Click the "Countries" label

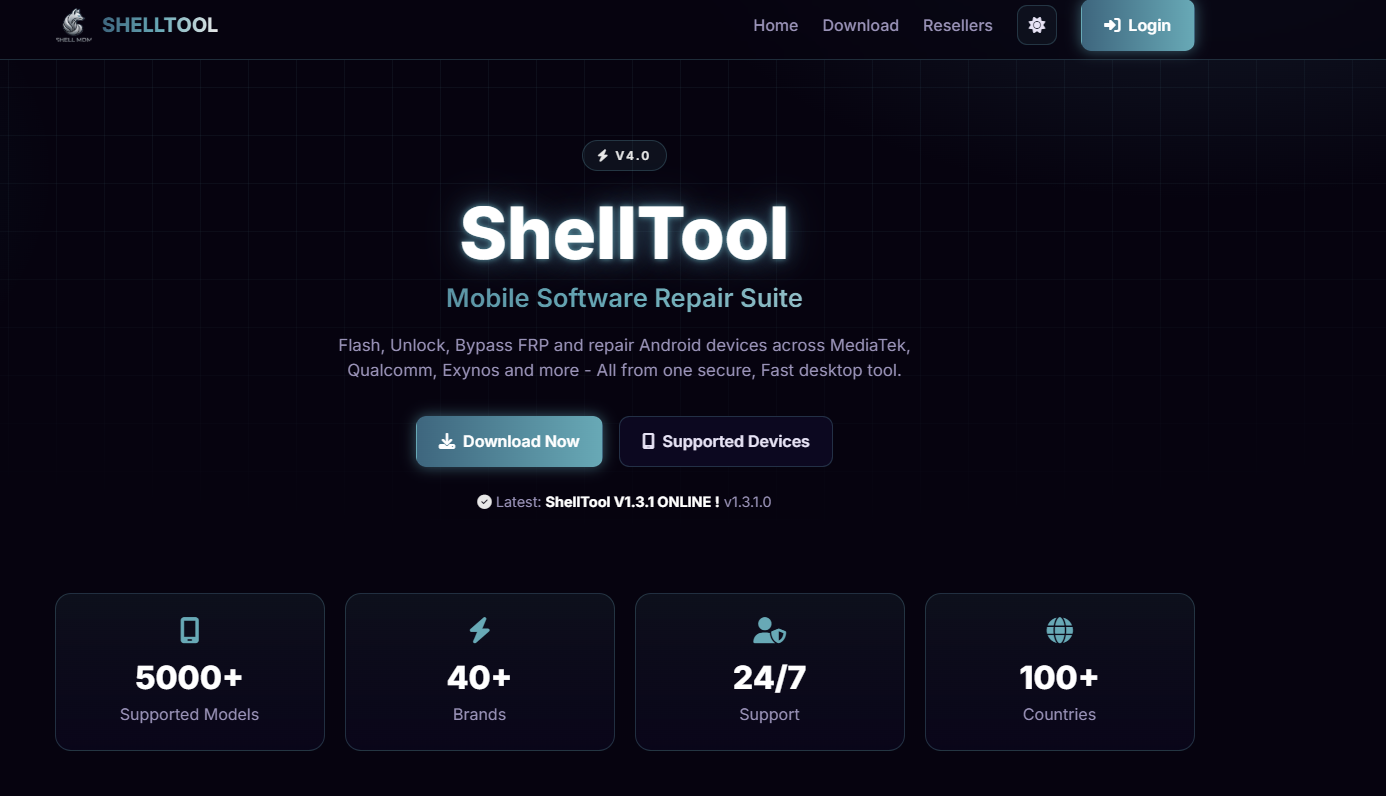pos(1059,714)
